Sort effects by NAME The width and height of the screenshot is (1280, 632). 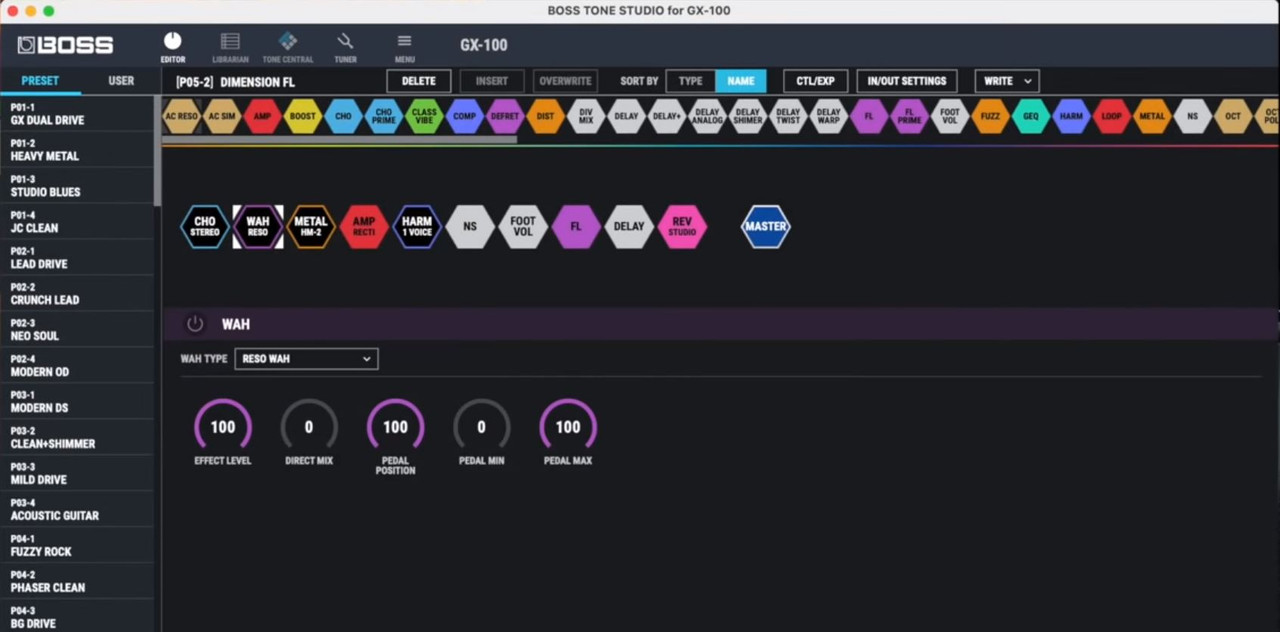click(741, 81)
